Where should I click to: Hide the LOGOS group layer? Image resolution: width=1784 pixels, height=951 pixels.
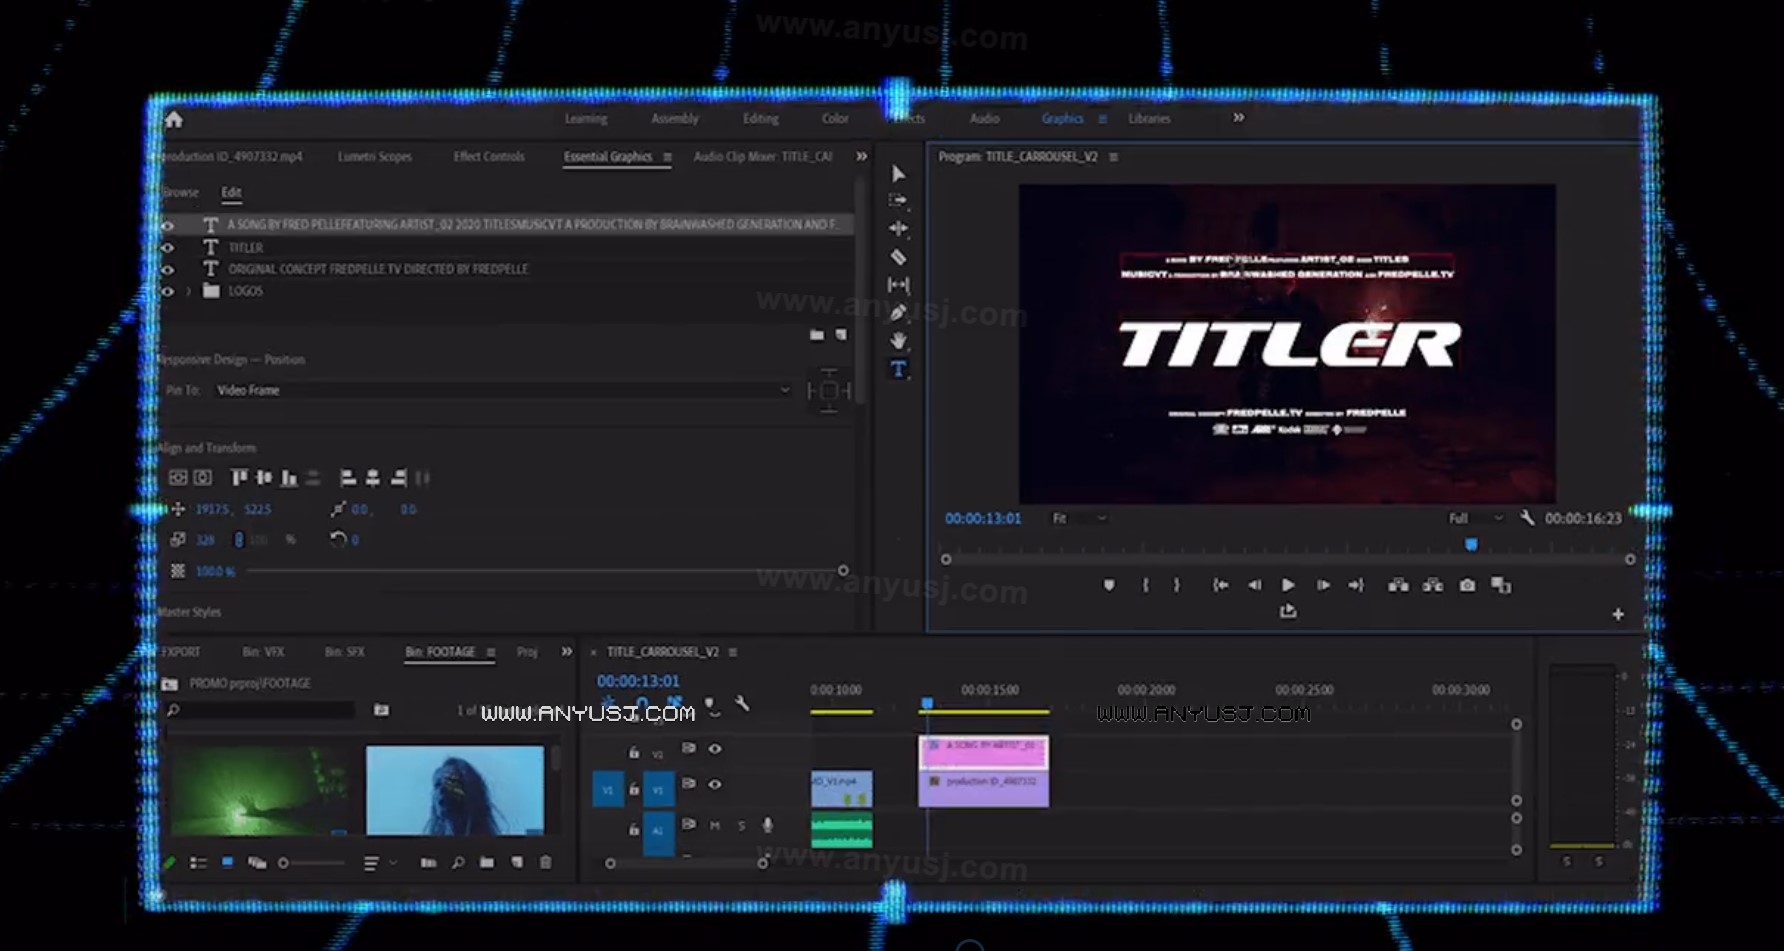(167, 292)
